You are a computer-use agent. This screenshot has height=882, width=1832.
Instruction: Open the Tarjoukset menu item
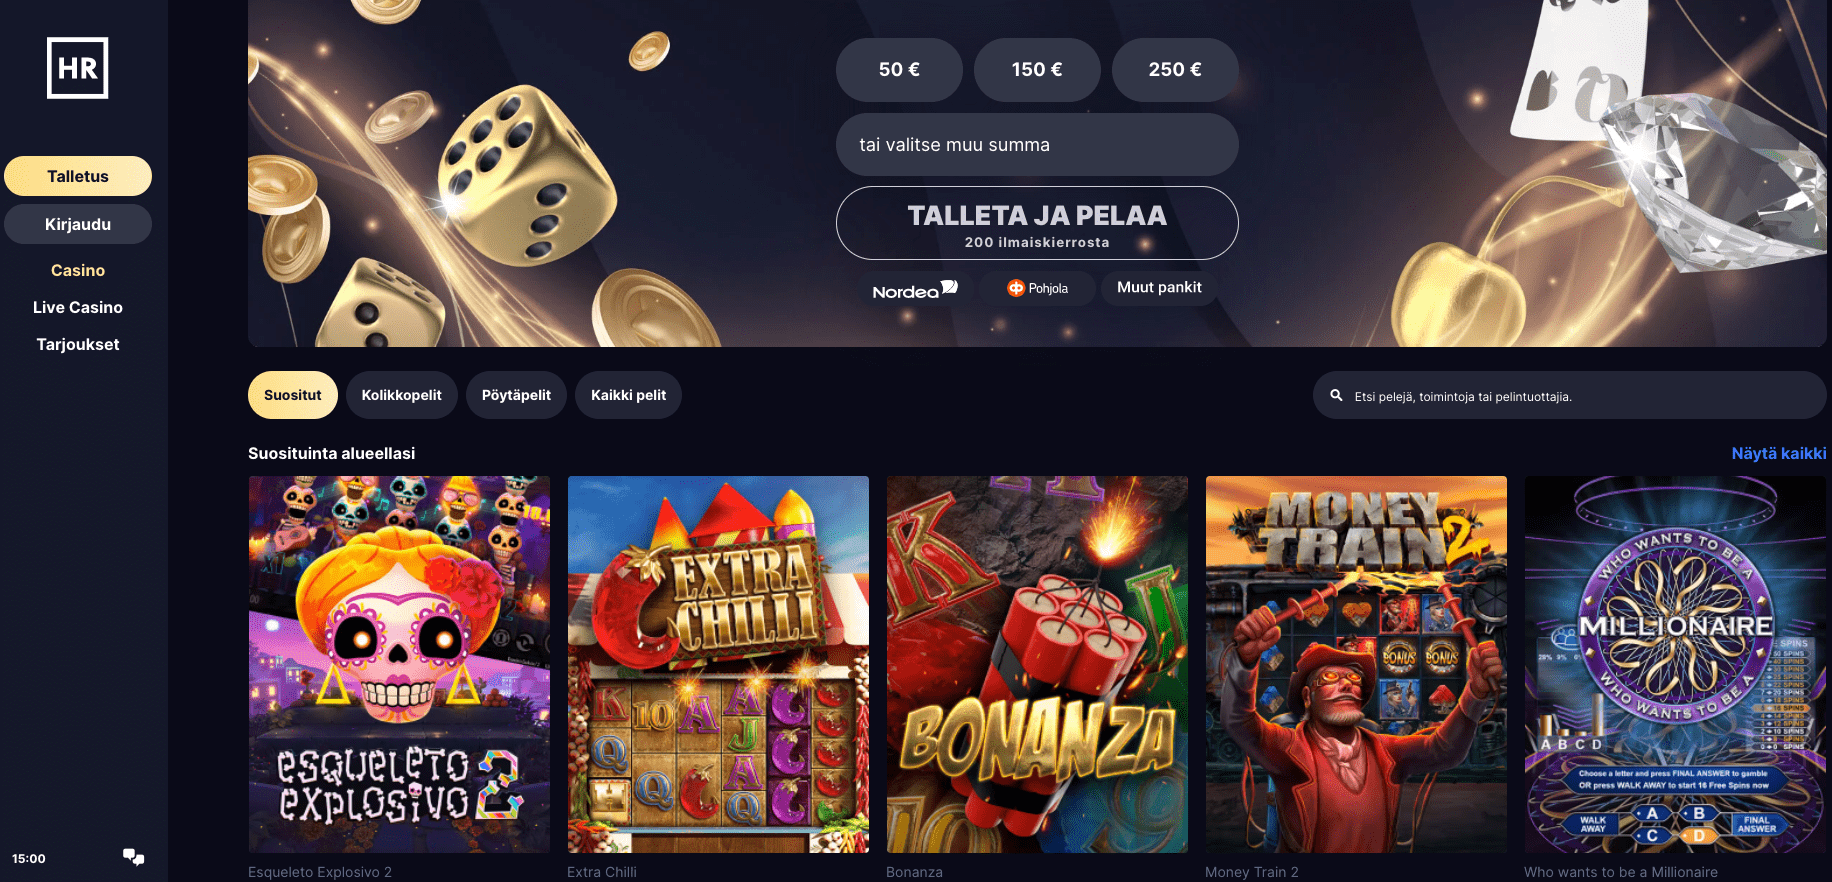pyautogui.click(x=78, y=344)
